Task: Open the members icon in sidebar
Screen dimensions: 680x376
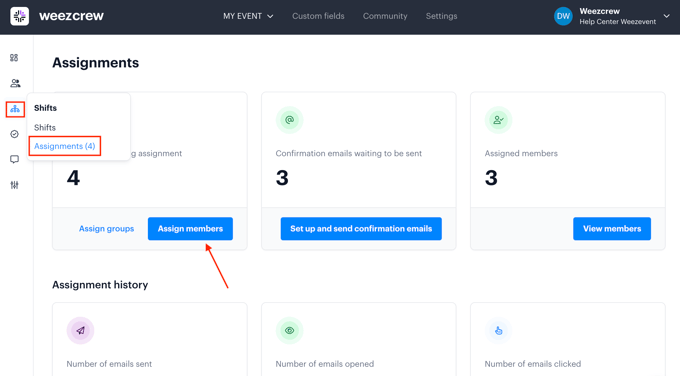Action: (x=15, y=83)
